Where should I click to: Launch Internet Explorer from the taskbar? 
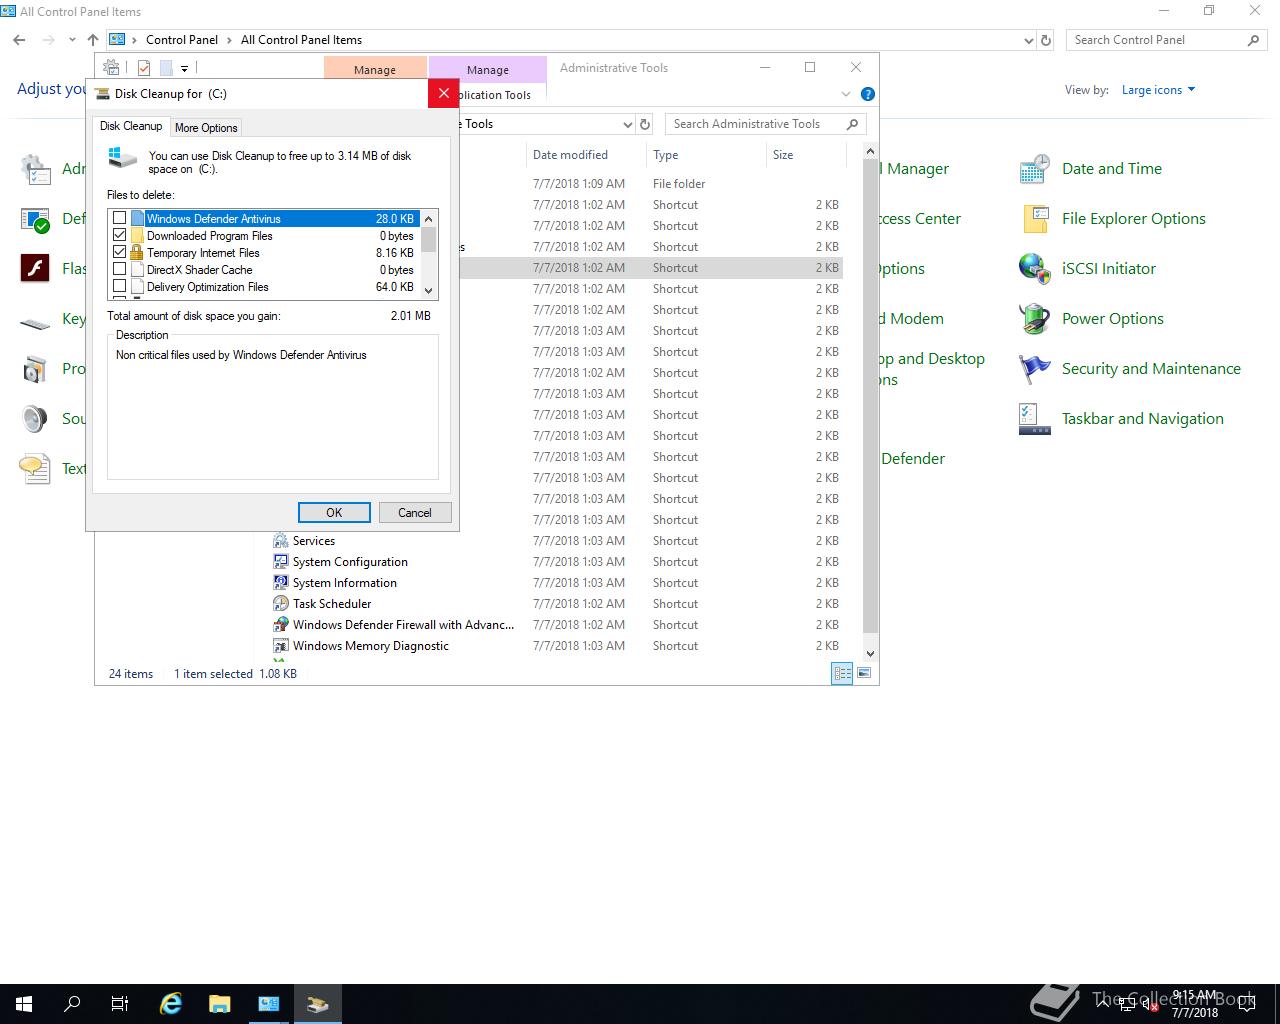tap(171, 1004)
